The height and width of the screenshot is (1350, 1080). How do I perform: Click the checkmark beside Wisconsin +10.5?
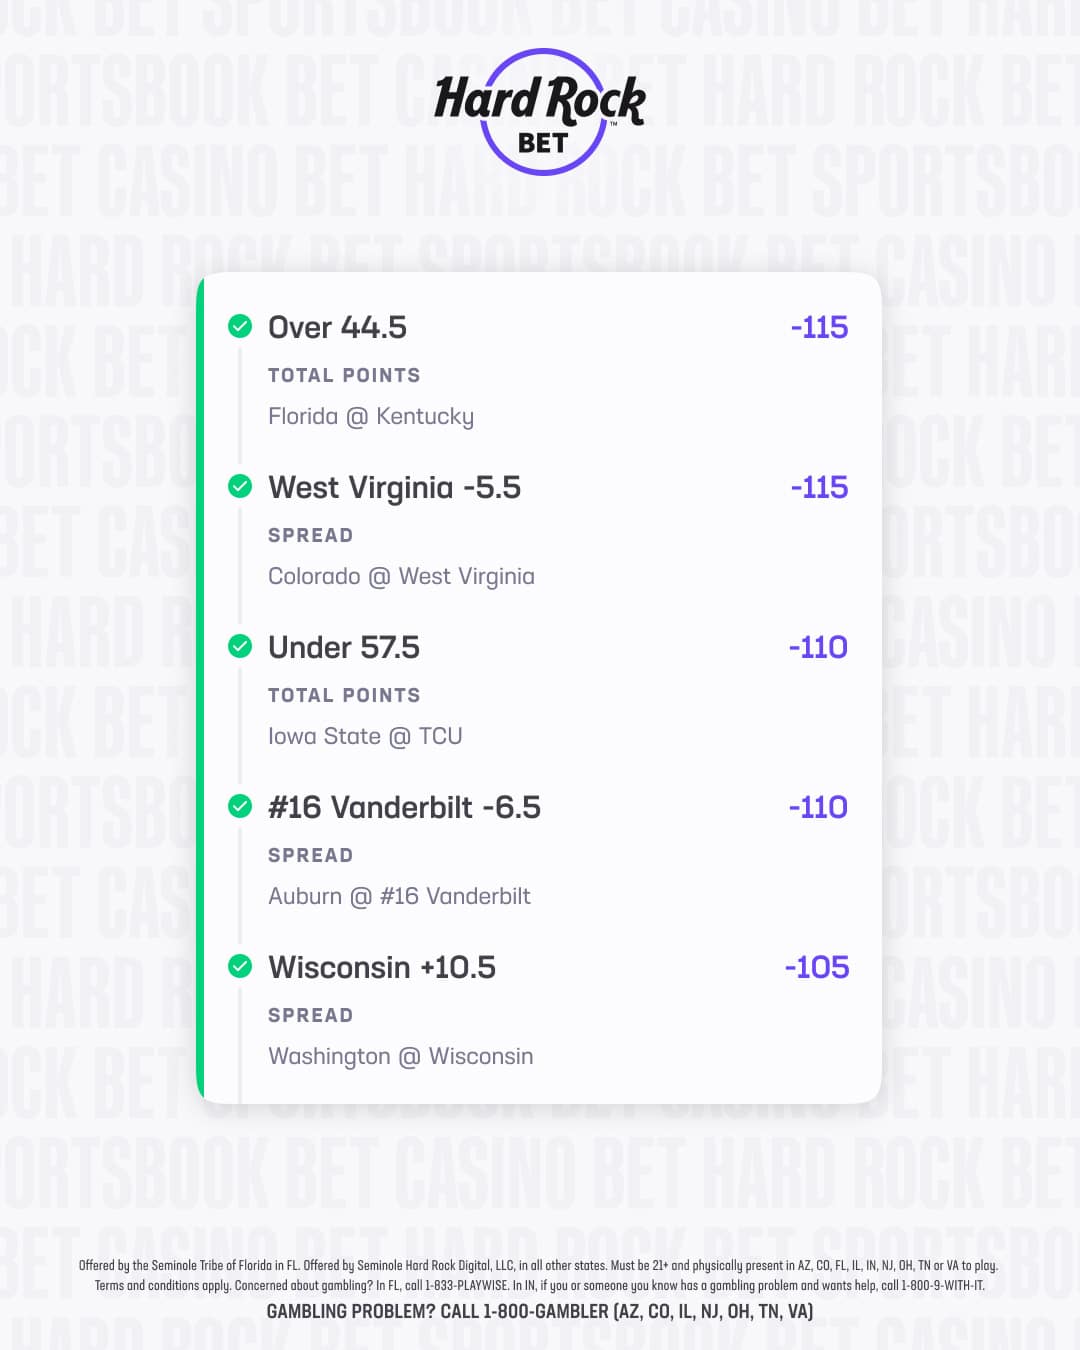240,966
